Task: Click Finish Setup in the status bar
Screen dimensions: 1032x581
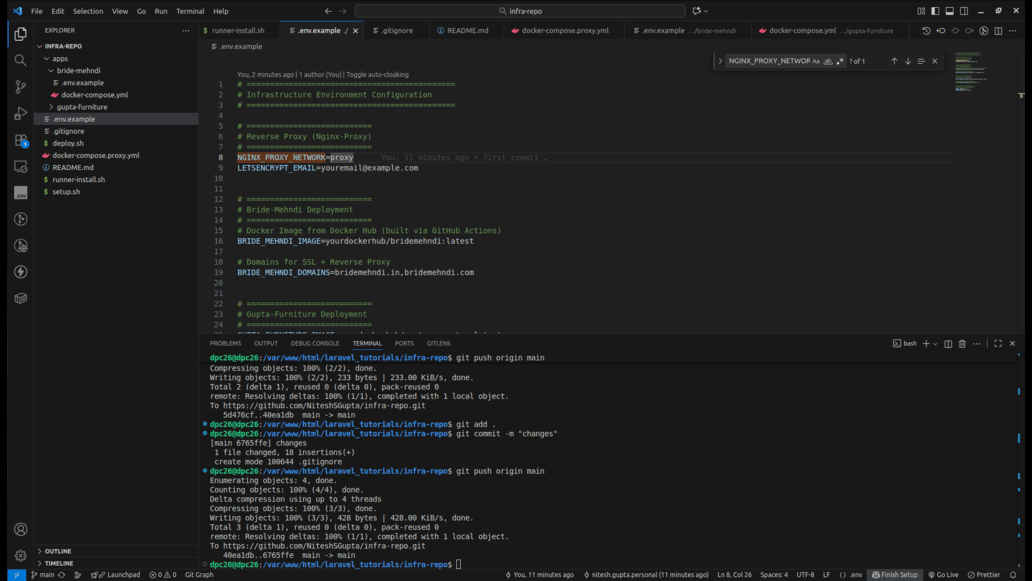Action: 895,575
